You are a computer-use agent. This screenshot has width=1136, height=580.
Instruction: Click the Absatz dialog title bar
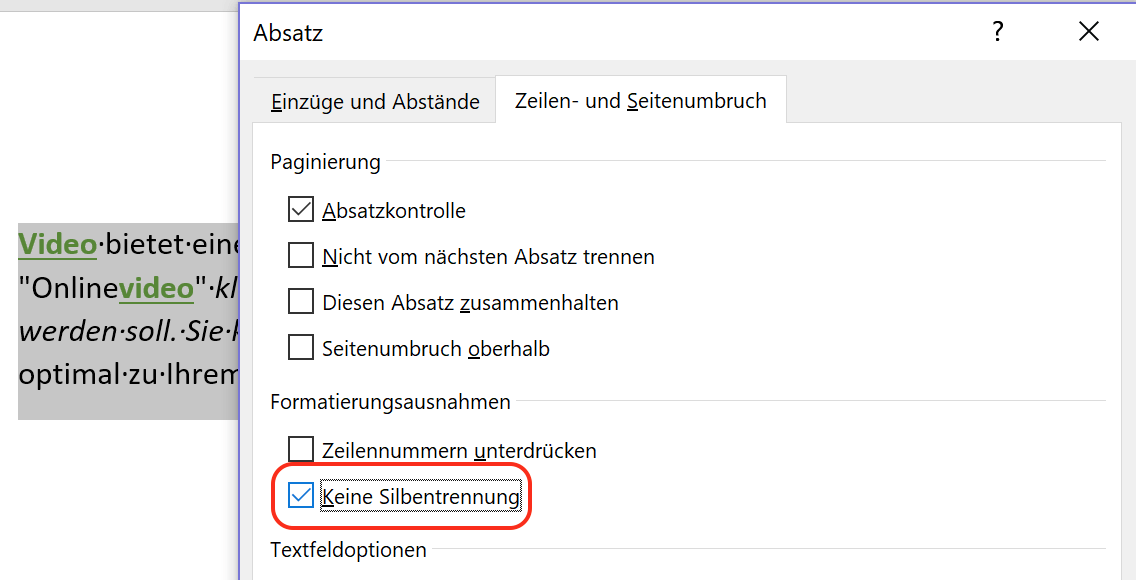pos(616,33)
